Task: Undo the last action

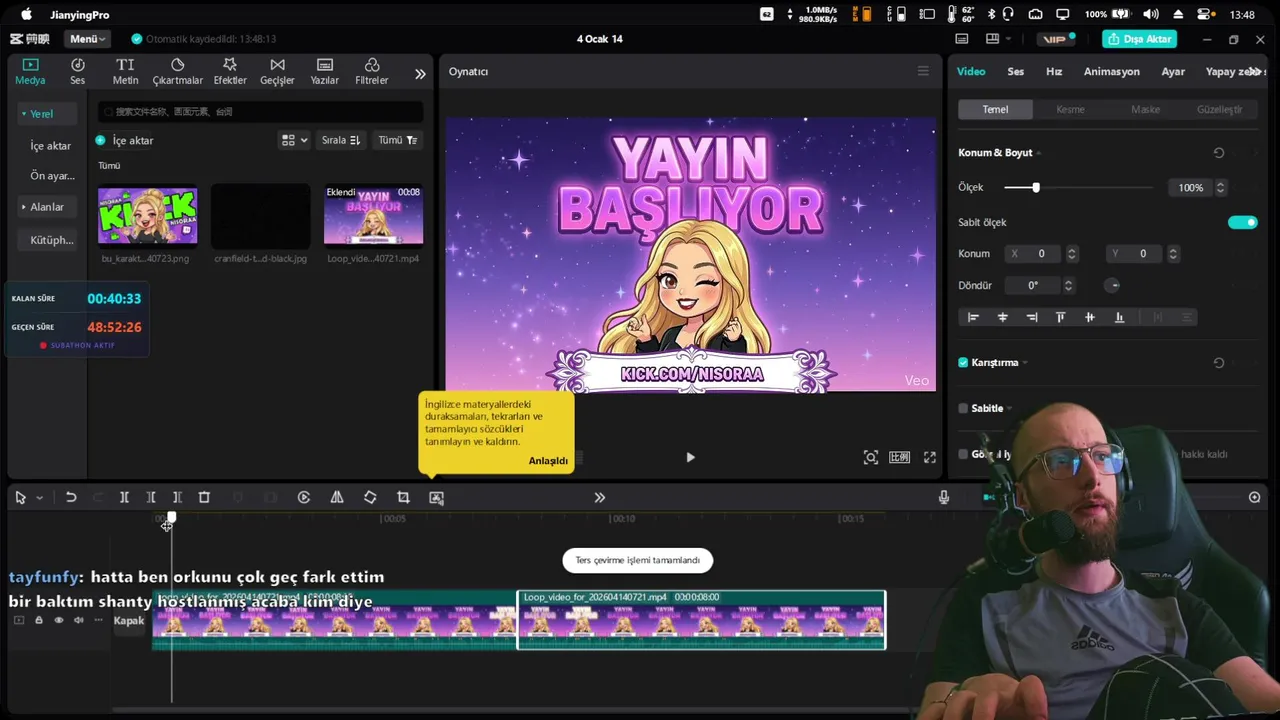Action: point(71,497)
